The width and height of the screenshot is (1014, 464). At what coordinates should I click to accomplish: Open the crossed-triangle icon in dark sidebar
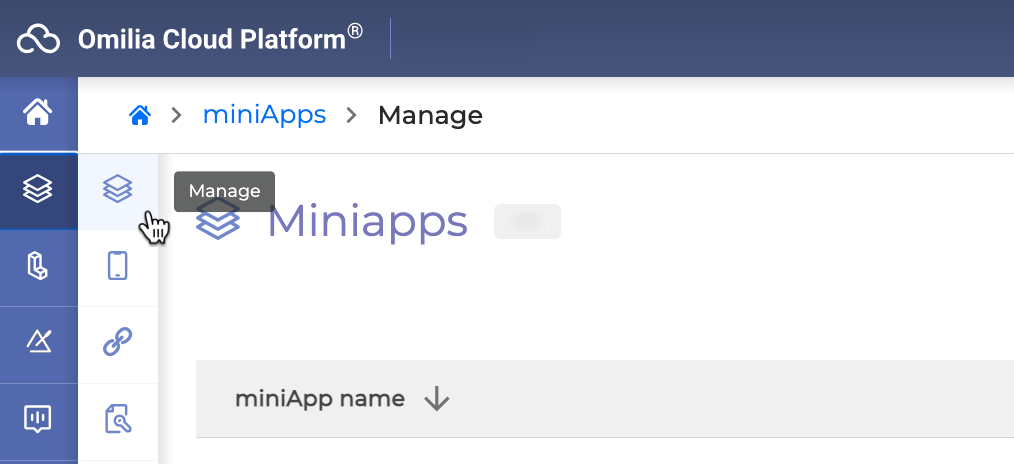(38, 342)
